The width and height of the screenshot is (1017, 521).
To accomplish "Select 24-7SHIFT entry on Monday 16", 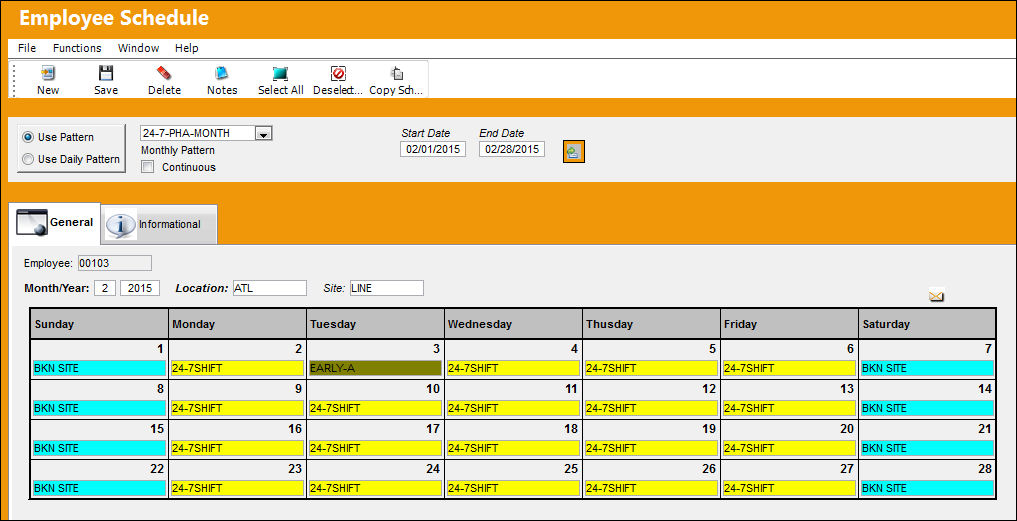I will (237, 448).
